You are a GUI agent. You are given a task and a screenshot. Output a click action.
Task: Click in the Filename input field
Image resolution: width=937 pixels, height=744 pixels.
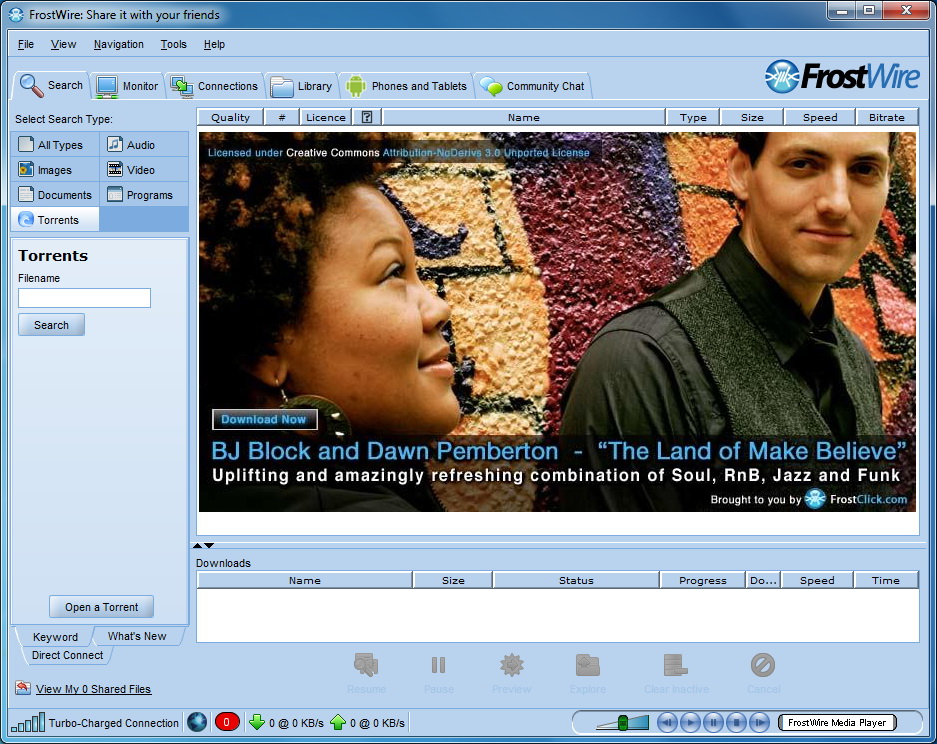[x=84, y=298]
